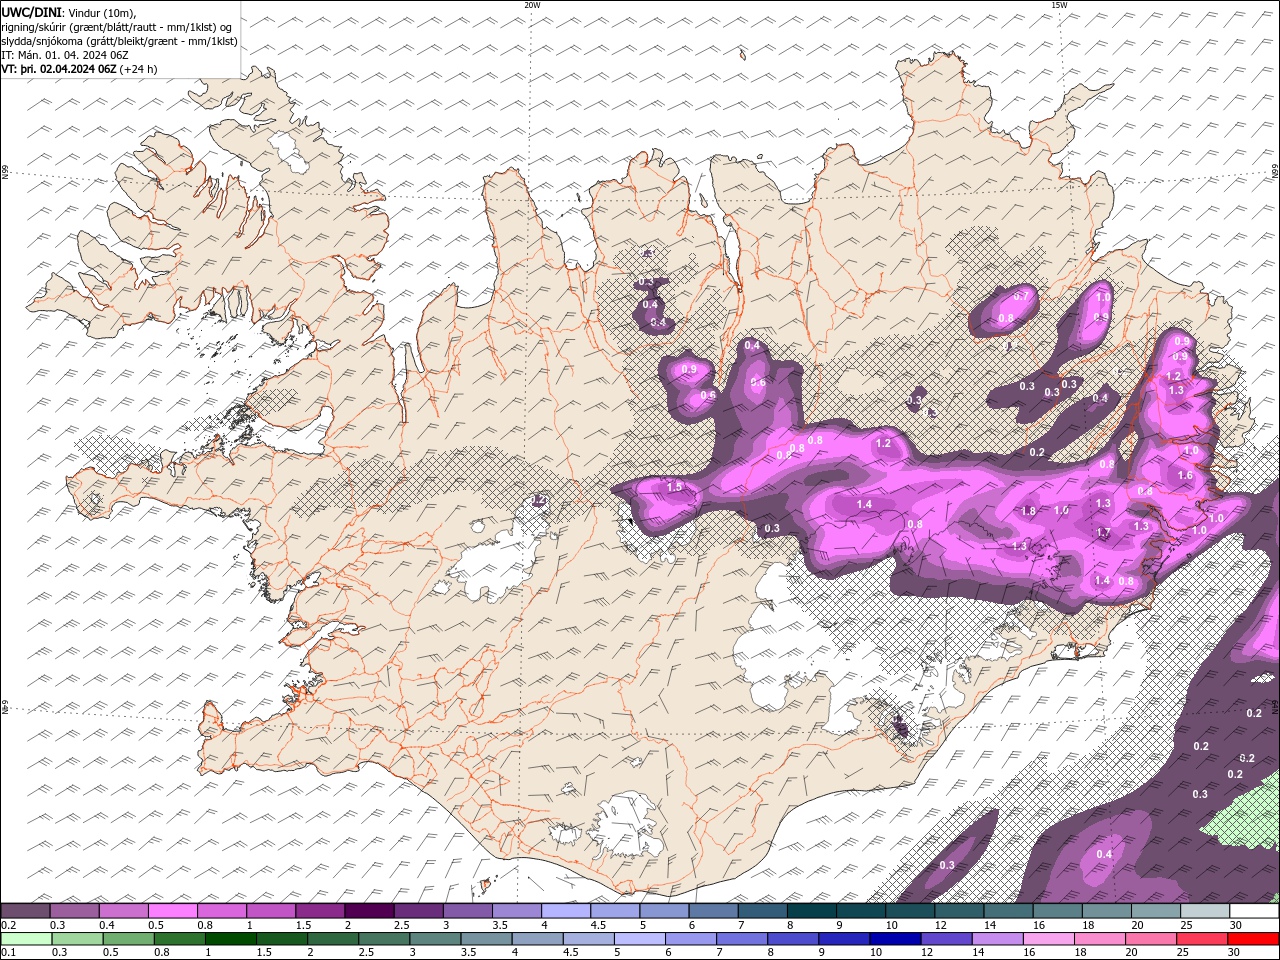Click the 15W longitude label
1280x960 pixels.
pos(1059,5)
